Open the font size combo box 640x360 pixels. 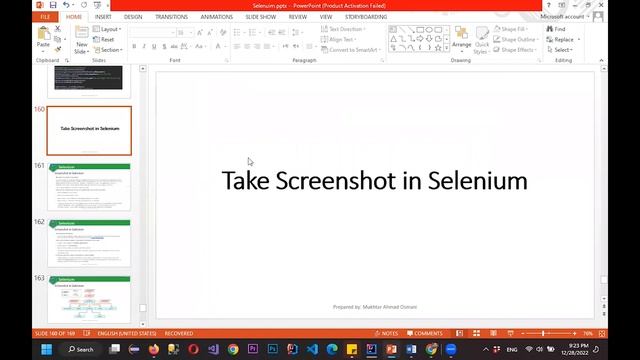pyautogui.click(x=185, y=33)
